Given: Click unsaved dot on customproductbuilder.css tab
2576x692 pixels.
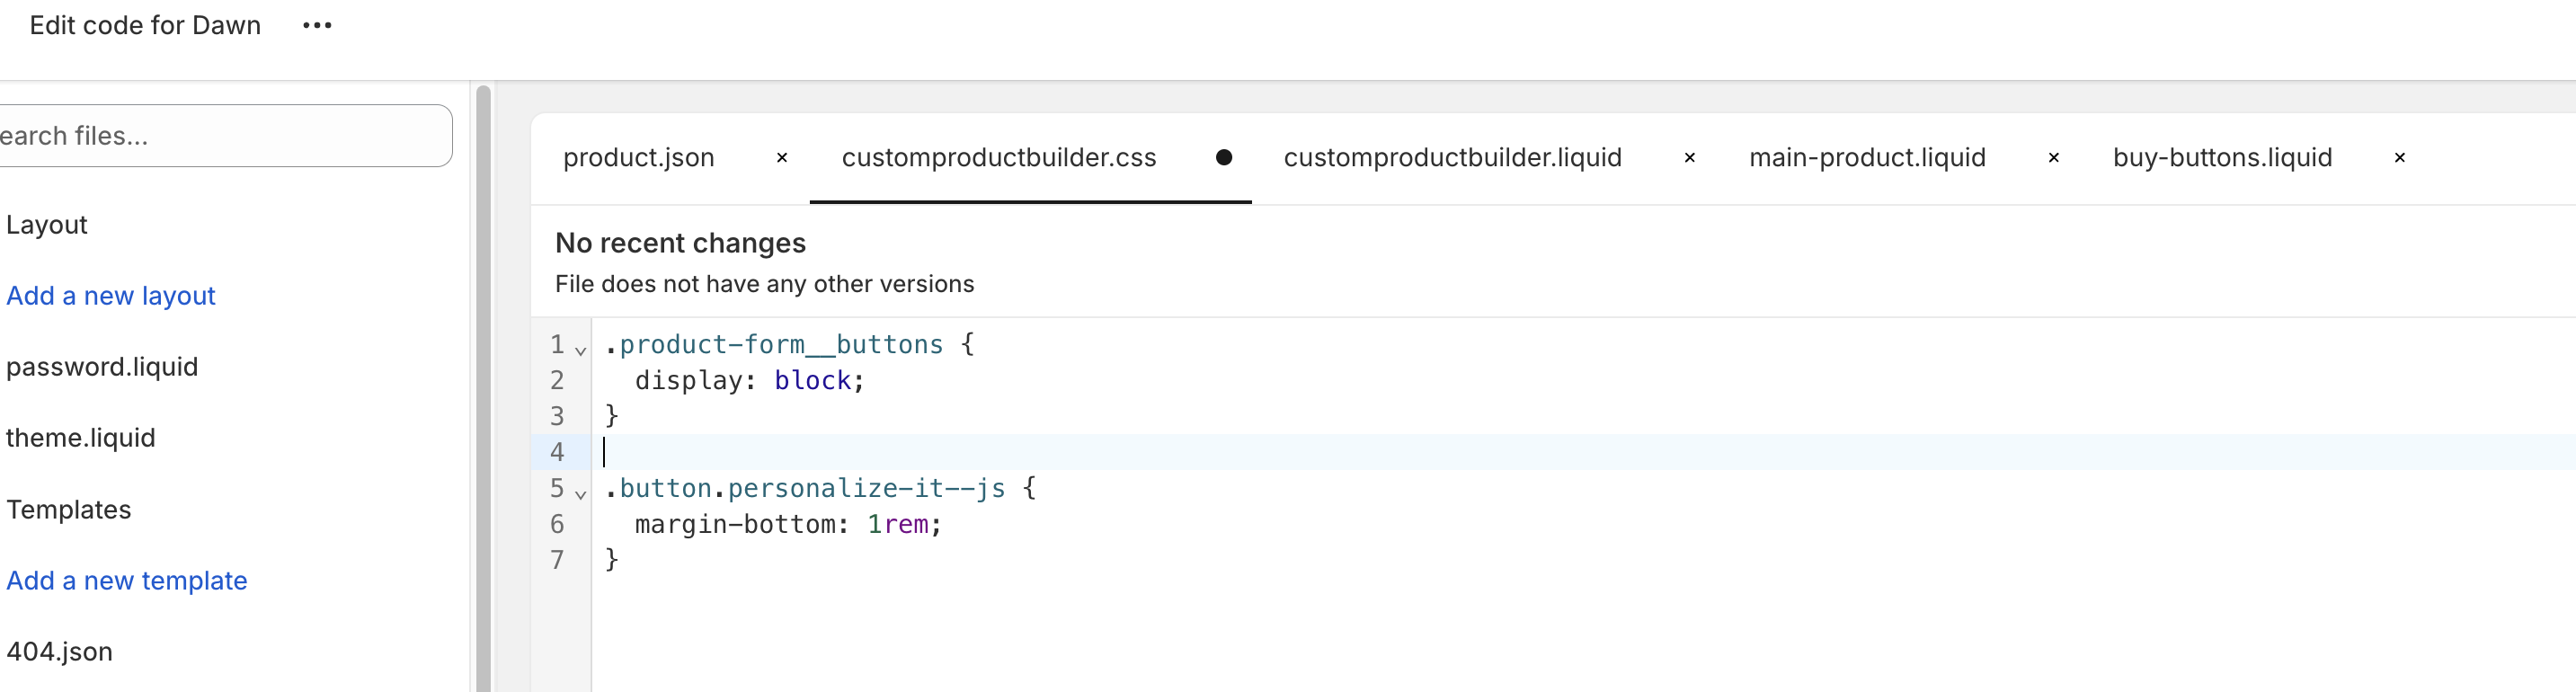Looking at the screenshot, I should click(1223, 158).
